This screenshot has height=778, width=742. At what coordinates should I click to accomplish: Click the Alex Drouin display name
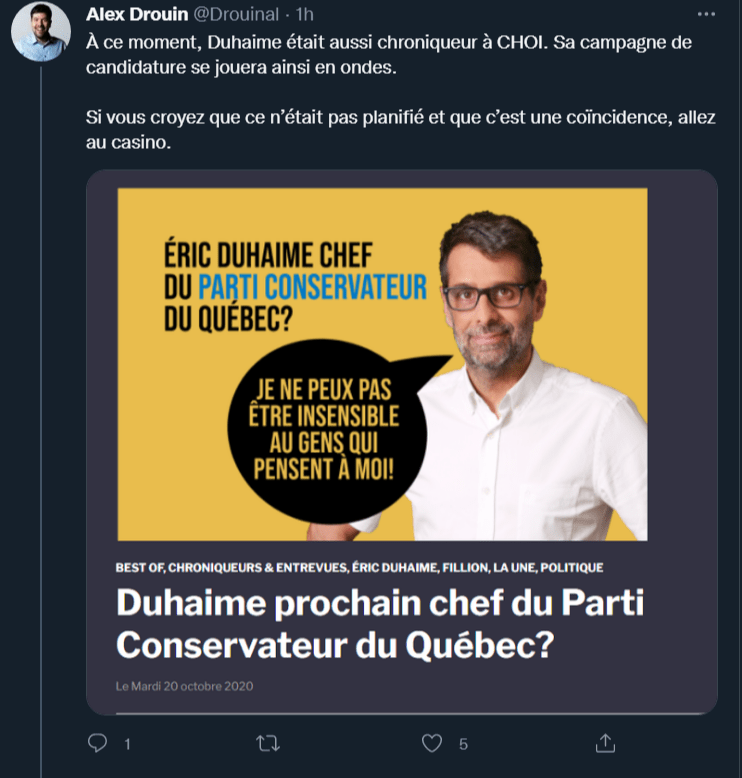(x=137, y=16)
